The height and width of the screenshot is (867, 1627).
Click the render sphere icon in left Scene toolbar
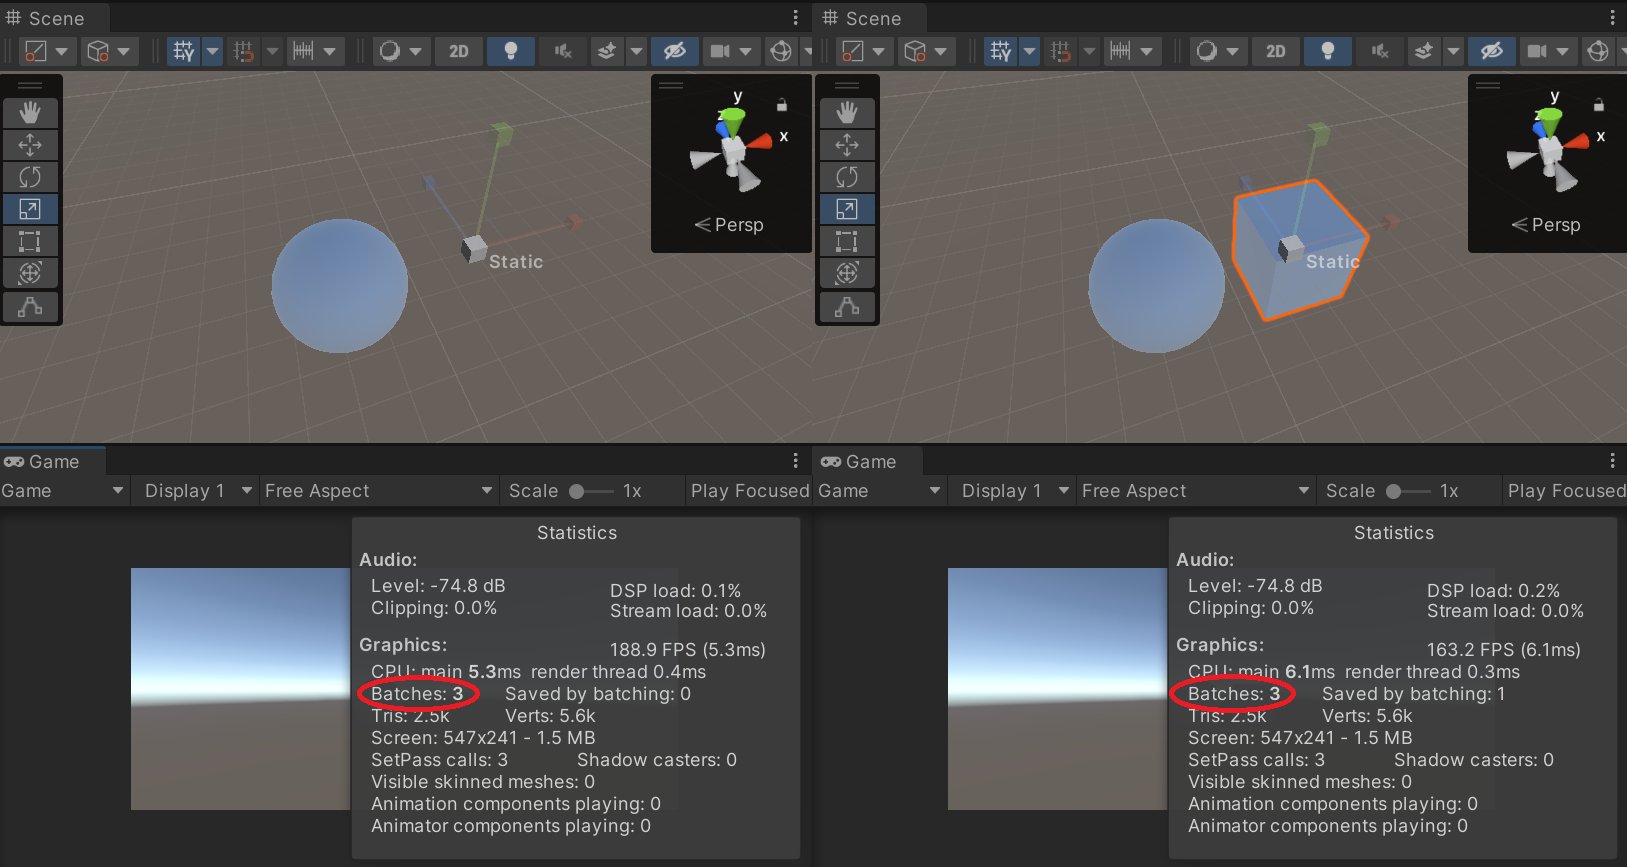pyautogui.click(x=390, y=51)
